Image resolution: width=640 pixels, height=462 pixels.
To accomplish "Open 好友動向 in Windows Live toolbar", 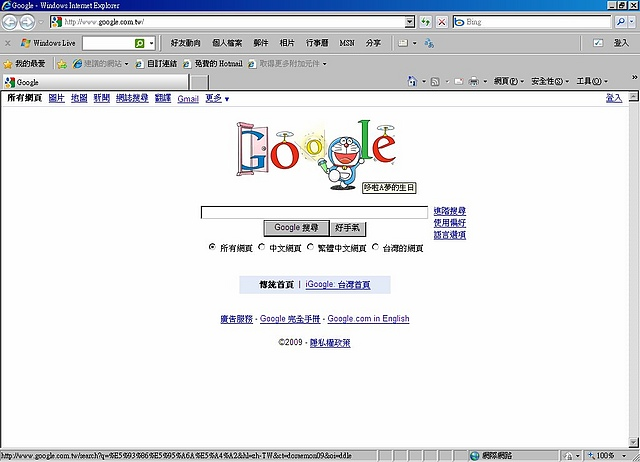I will (x=185, y=43).
